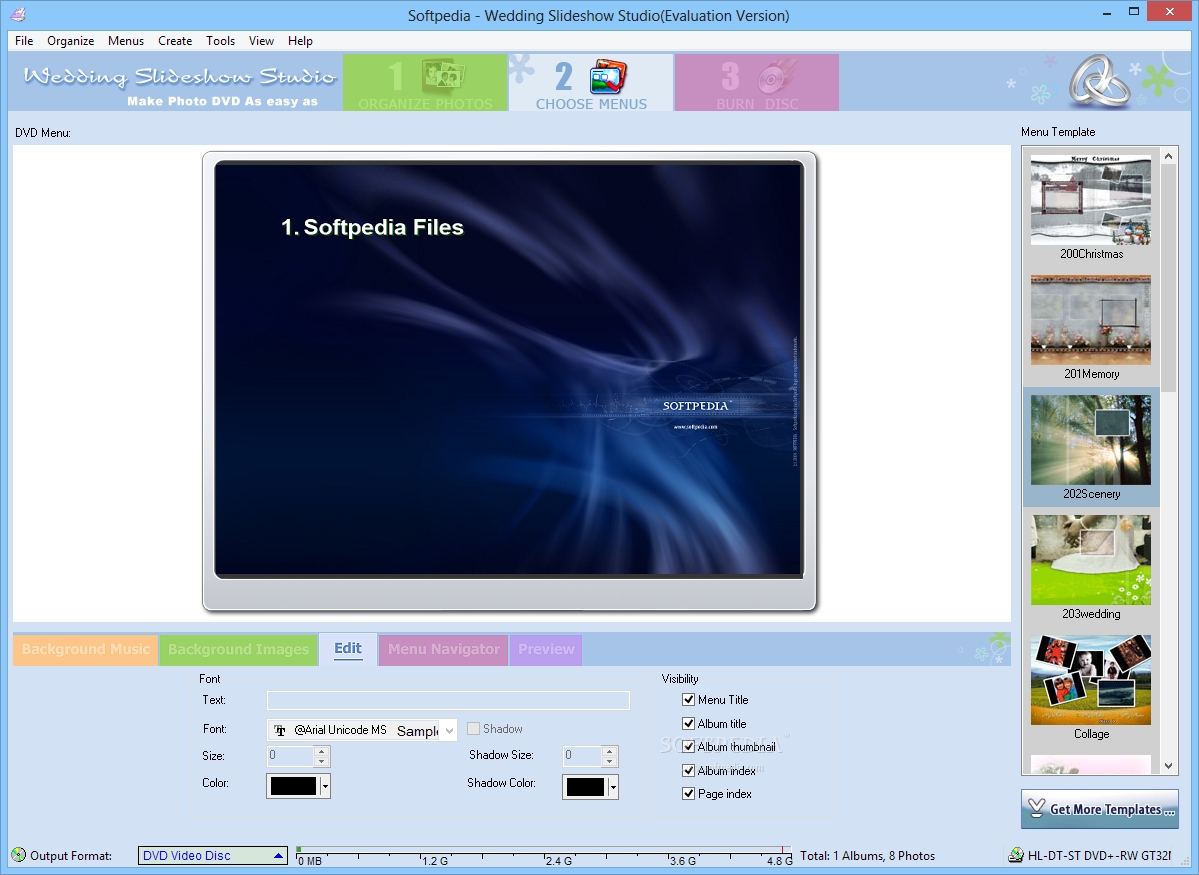Maximize the application window

(x=1134, y=12)
